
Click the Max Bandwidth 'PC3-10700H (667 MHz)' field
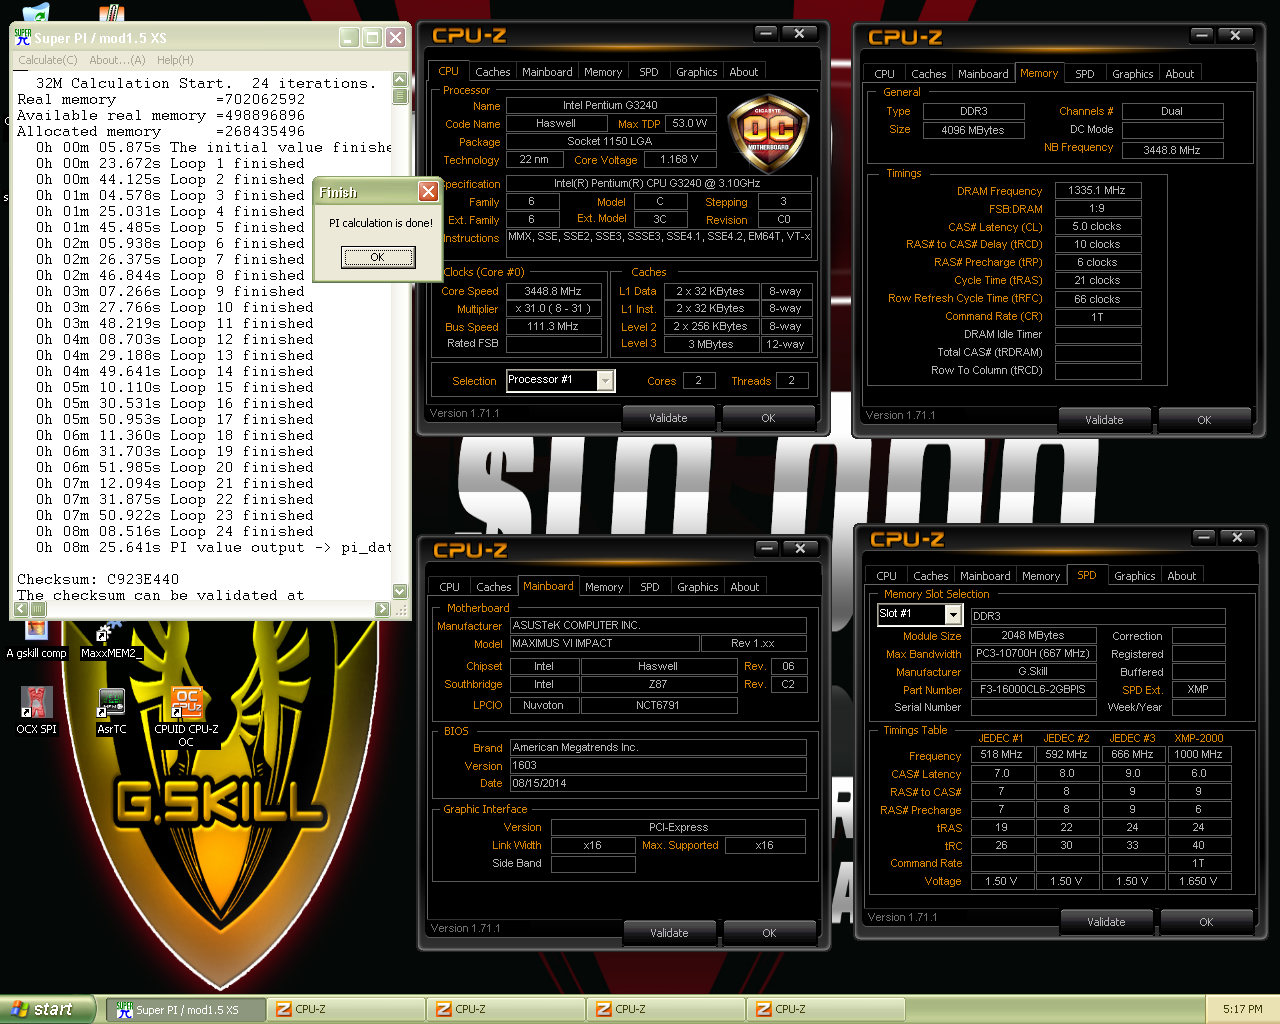point(1033,653)
